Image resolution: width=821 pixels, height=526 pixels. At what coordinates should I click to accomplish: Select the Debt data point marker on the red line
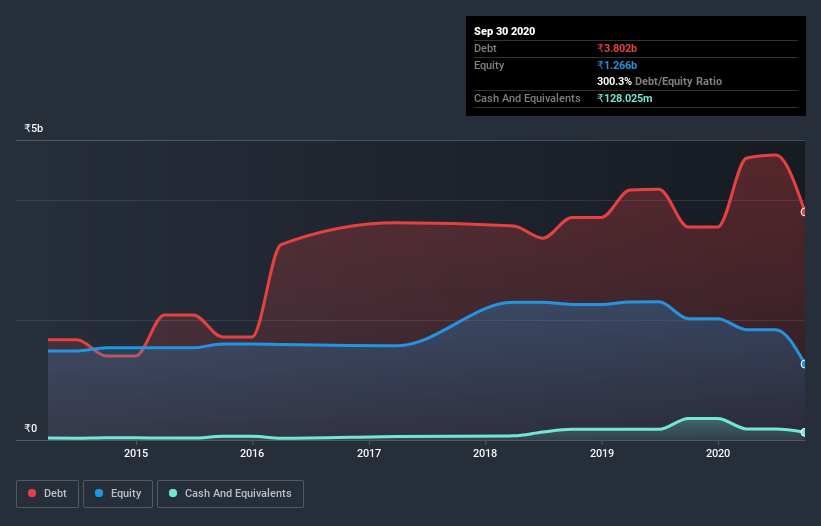coord(804,212)
